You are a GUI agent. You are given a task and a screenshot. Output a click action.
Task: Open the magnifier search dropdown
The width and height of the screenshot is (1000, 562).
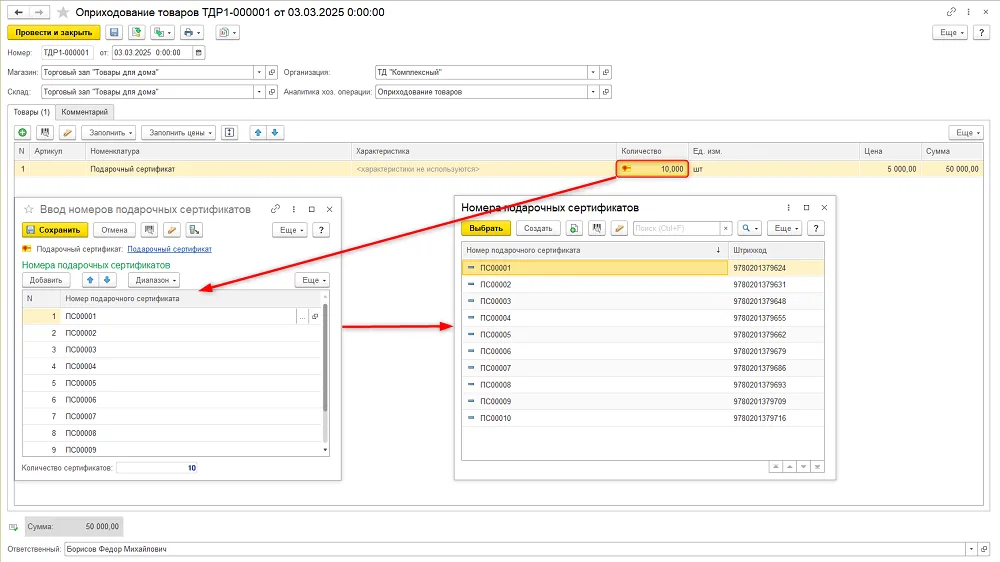tap(750, 228)
